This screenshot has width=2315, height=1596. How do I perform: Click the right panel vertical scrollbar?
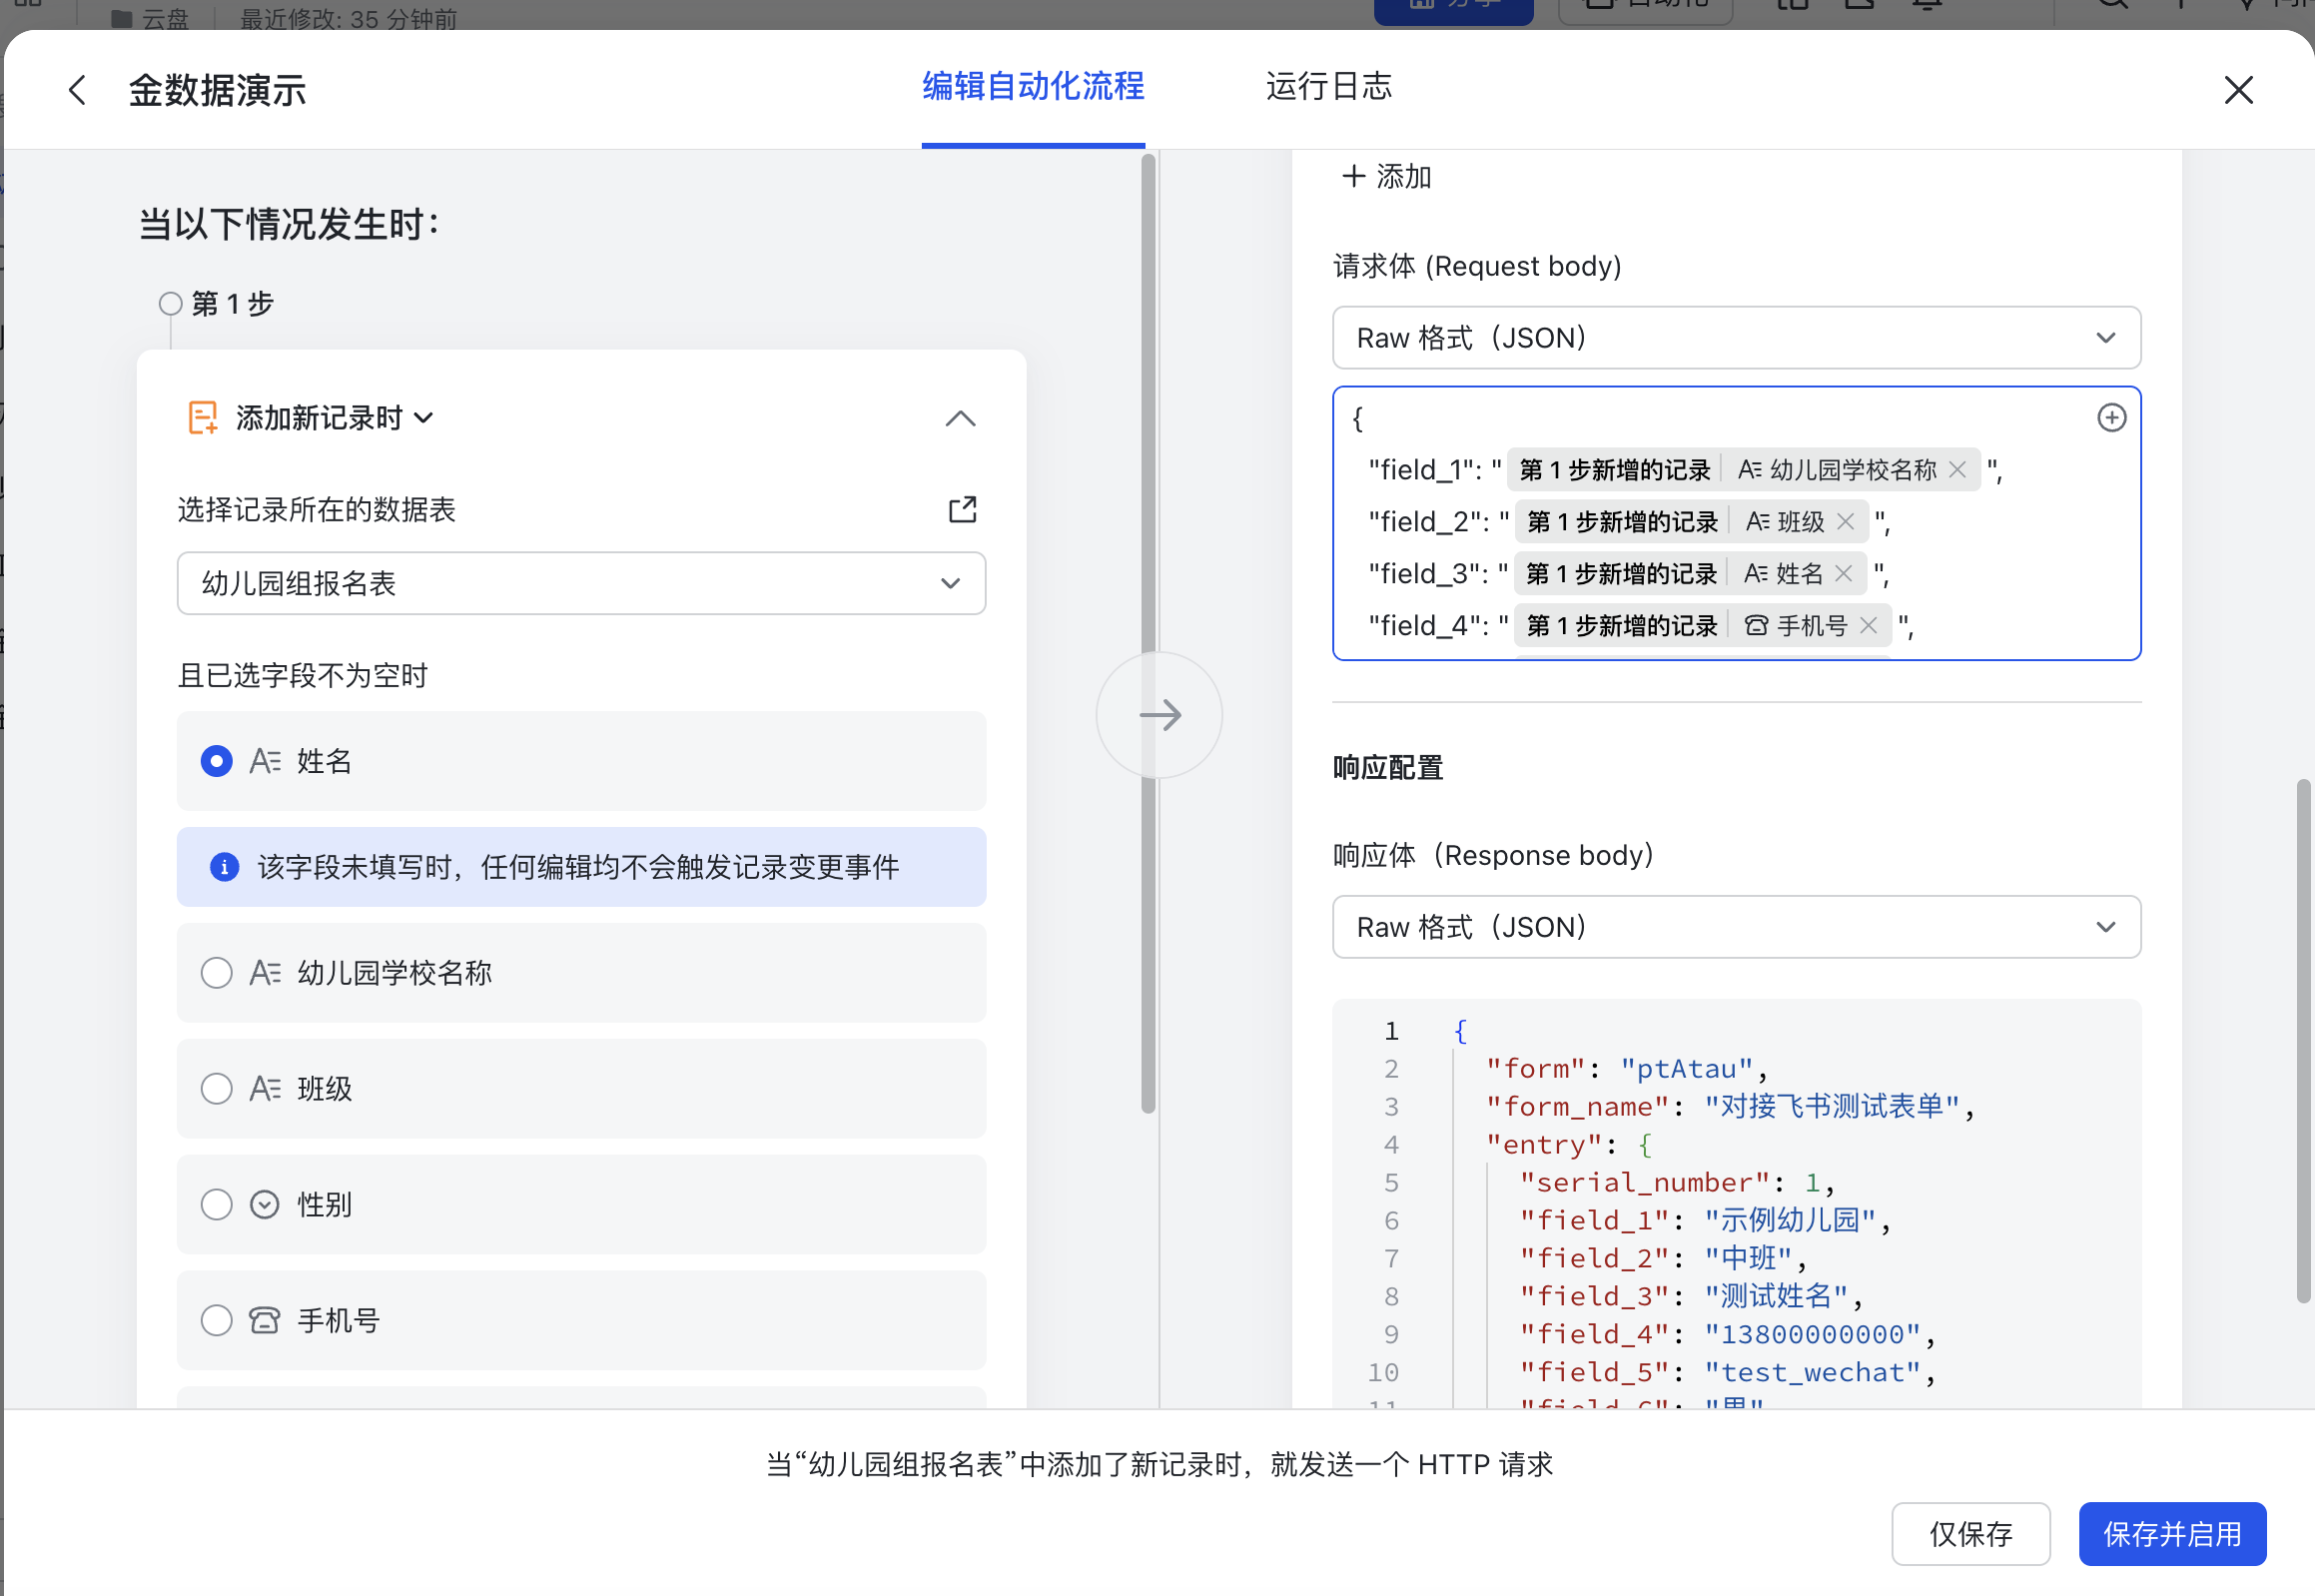point(2303,1040)
